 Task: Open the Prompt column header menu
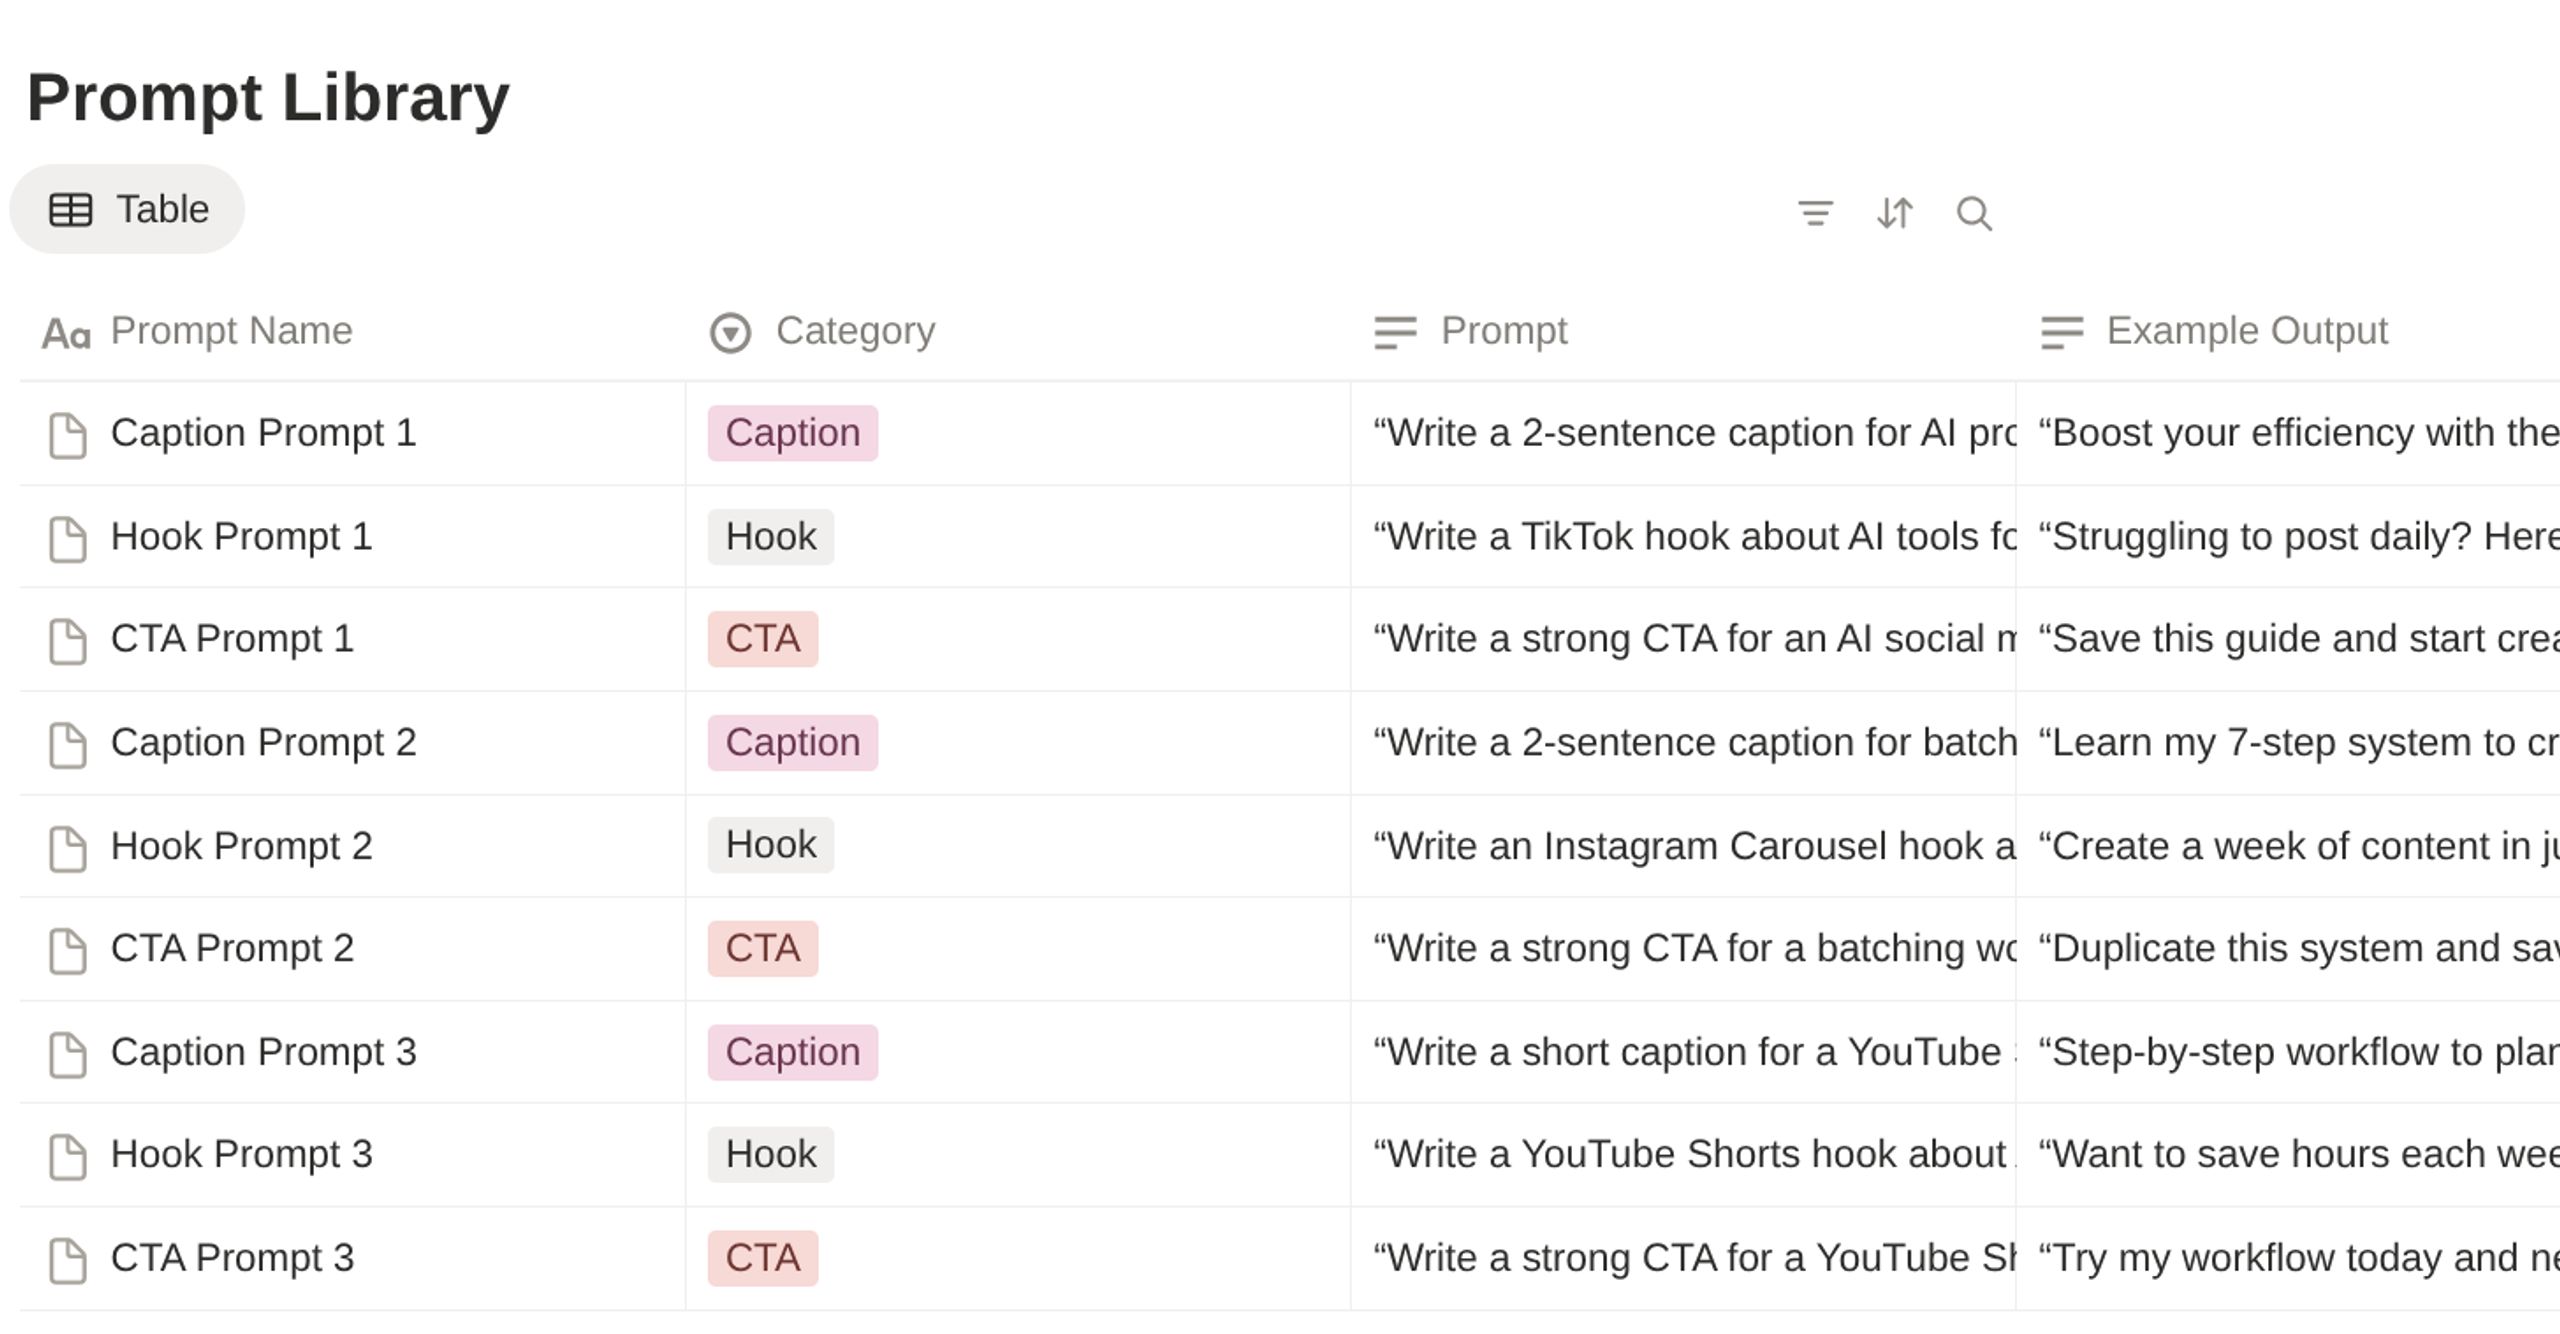[1683, 331]
